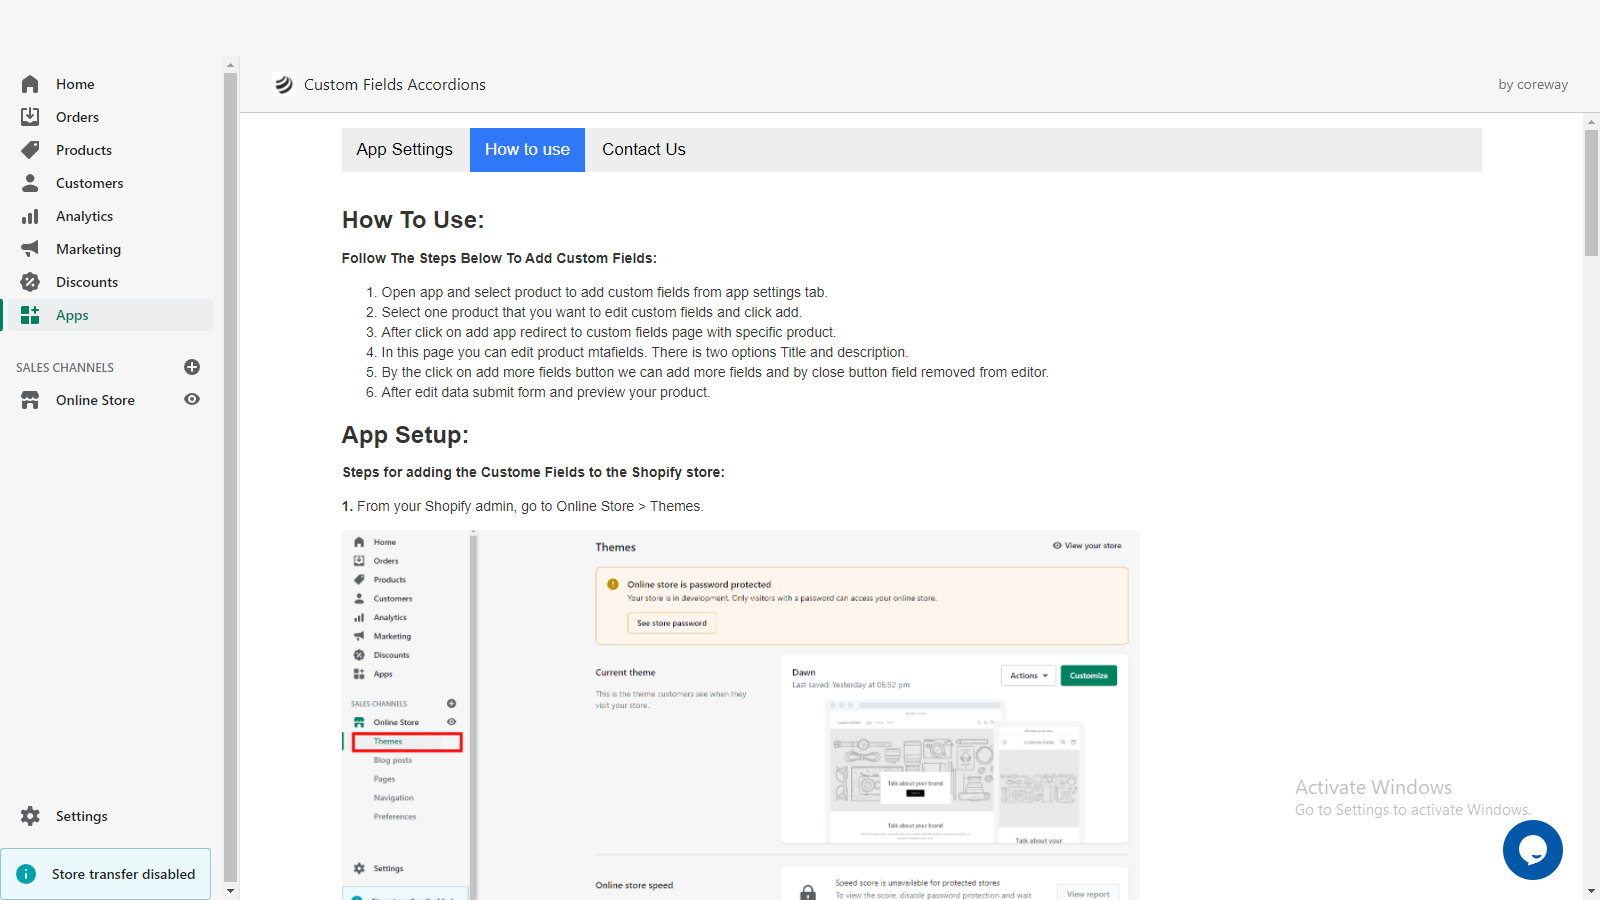Click the Settings gear icon
Image resolution: width=1600 pixels, height=900 pixels.
(30, 816)
